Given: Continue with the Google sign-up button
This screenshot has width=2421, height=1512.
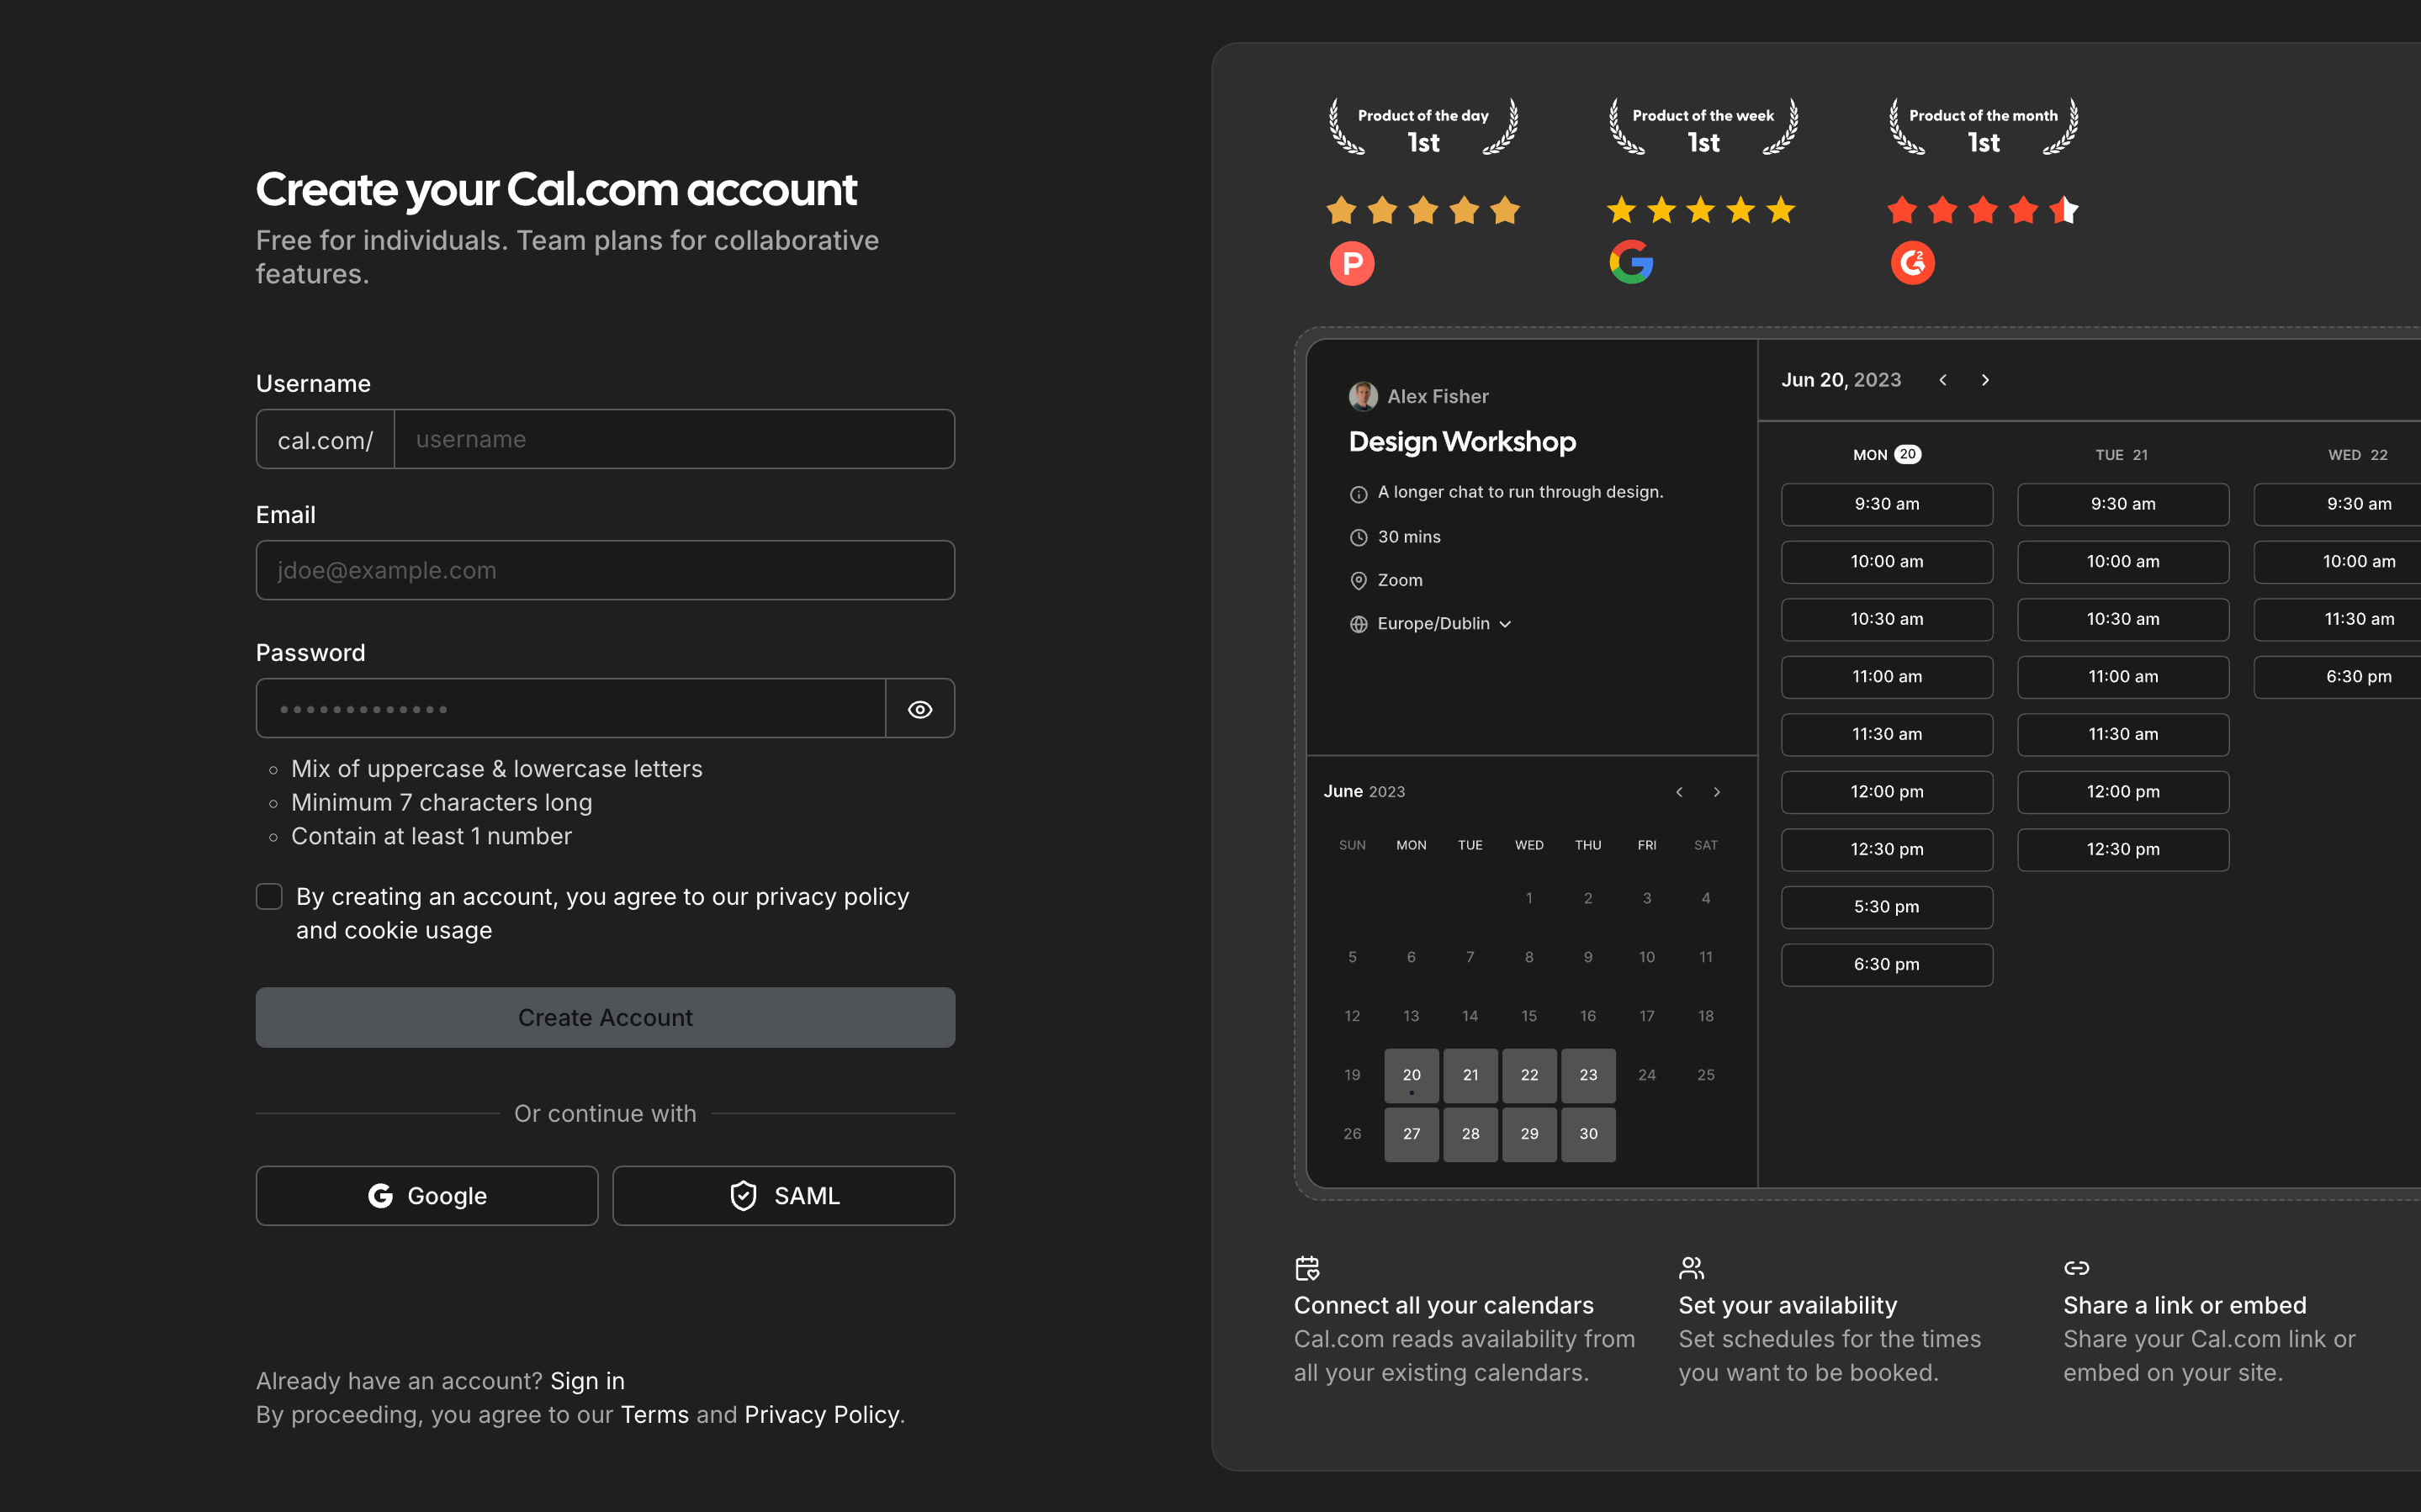Looking at the screenshot, I should click(427, 1195).
